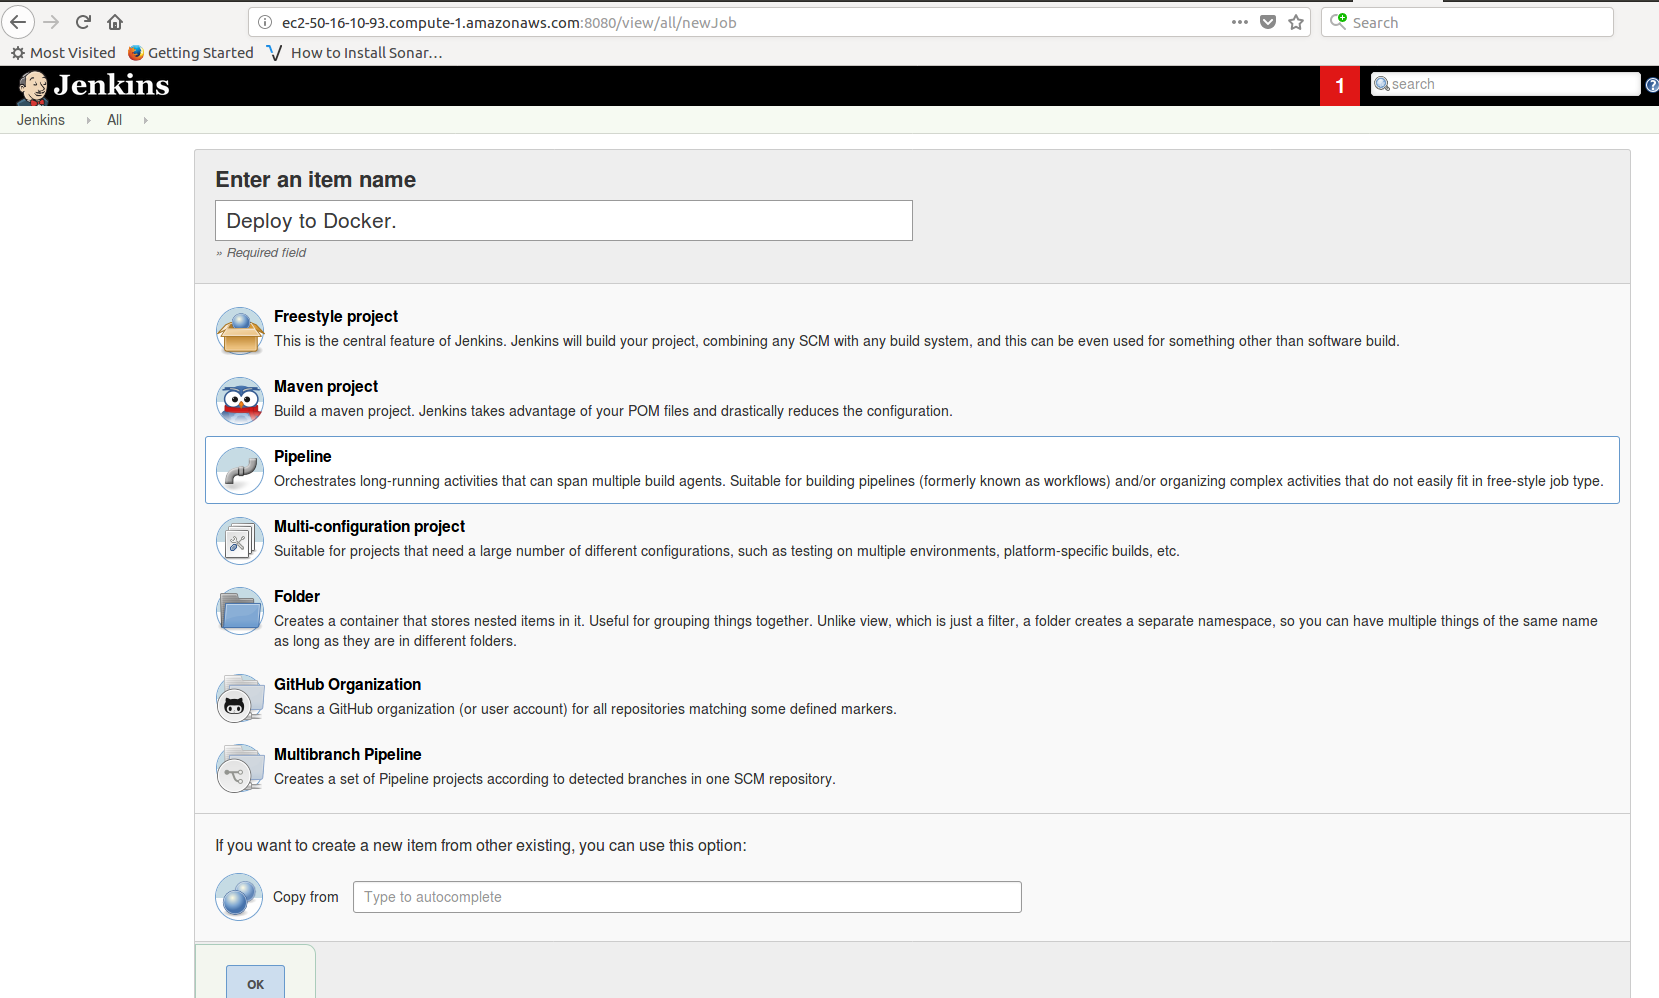Save to Pocket icon in address bar

[1268, 22]
